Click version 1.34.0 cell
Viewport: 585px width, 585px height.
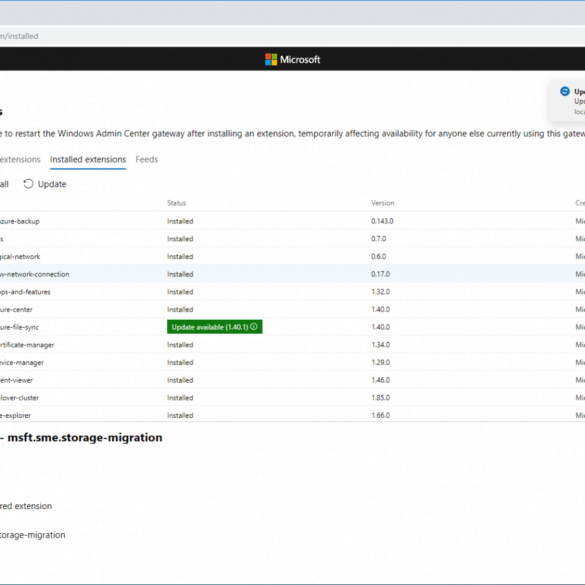(x=380, y=345)
